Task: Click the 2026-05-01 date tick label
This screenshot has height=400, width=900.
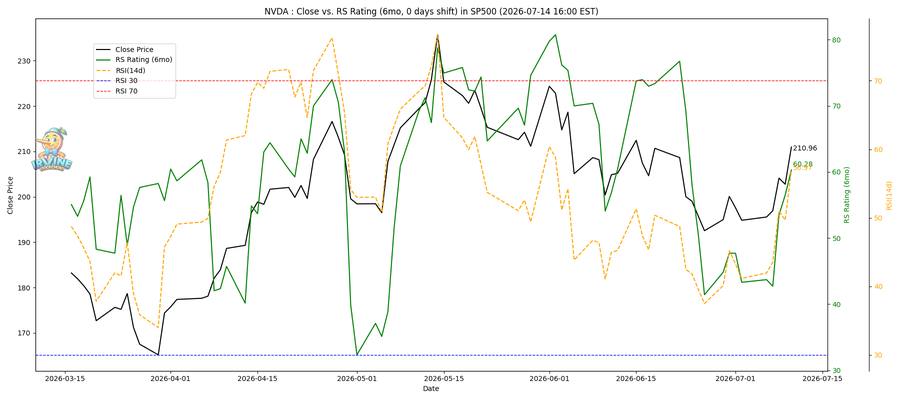Action: click(357, 379)
